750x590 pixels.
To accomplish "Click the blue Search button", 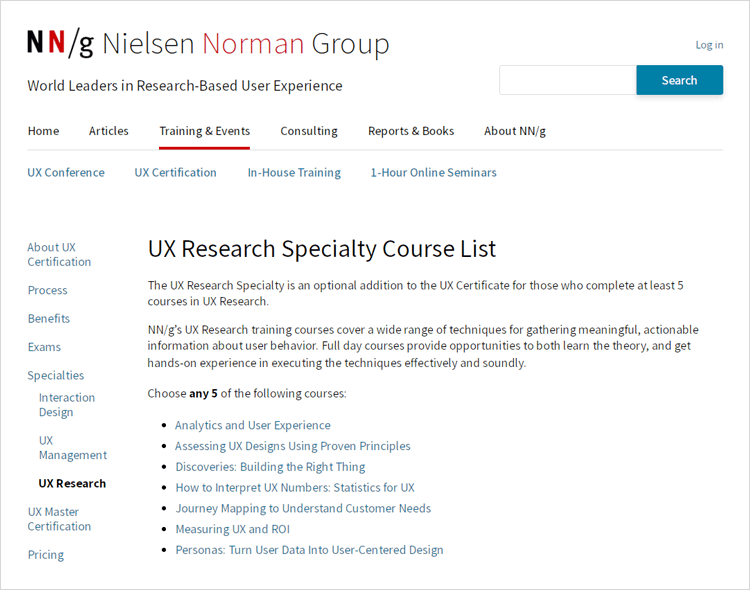I will pos(679,80).
